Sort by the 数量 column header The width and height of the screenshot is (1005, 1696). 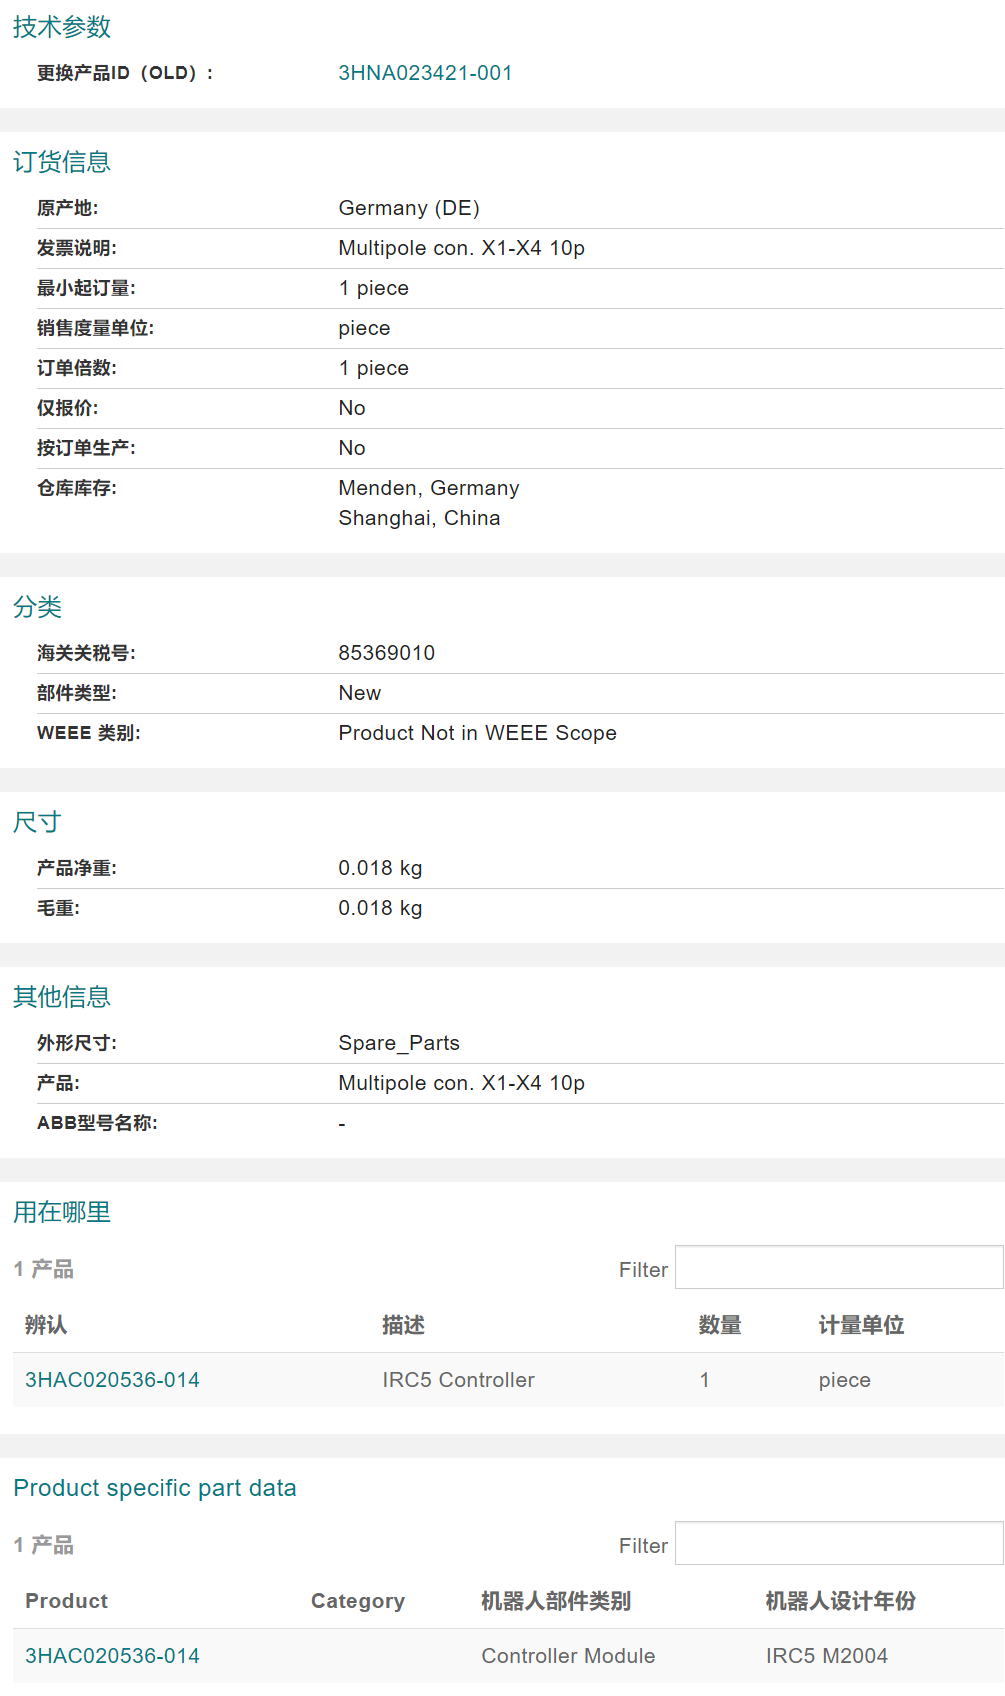720,1325
